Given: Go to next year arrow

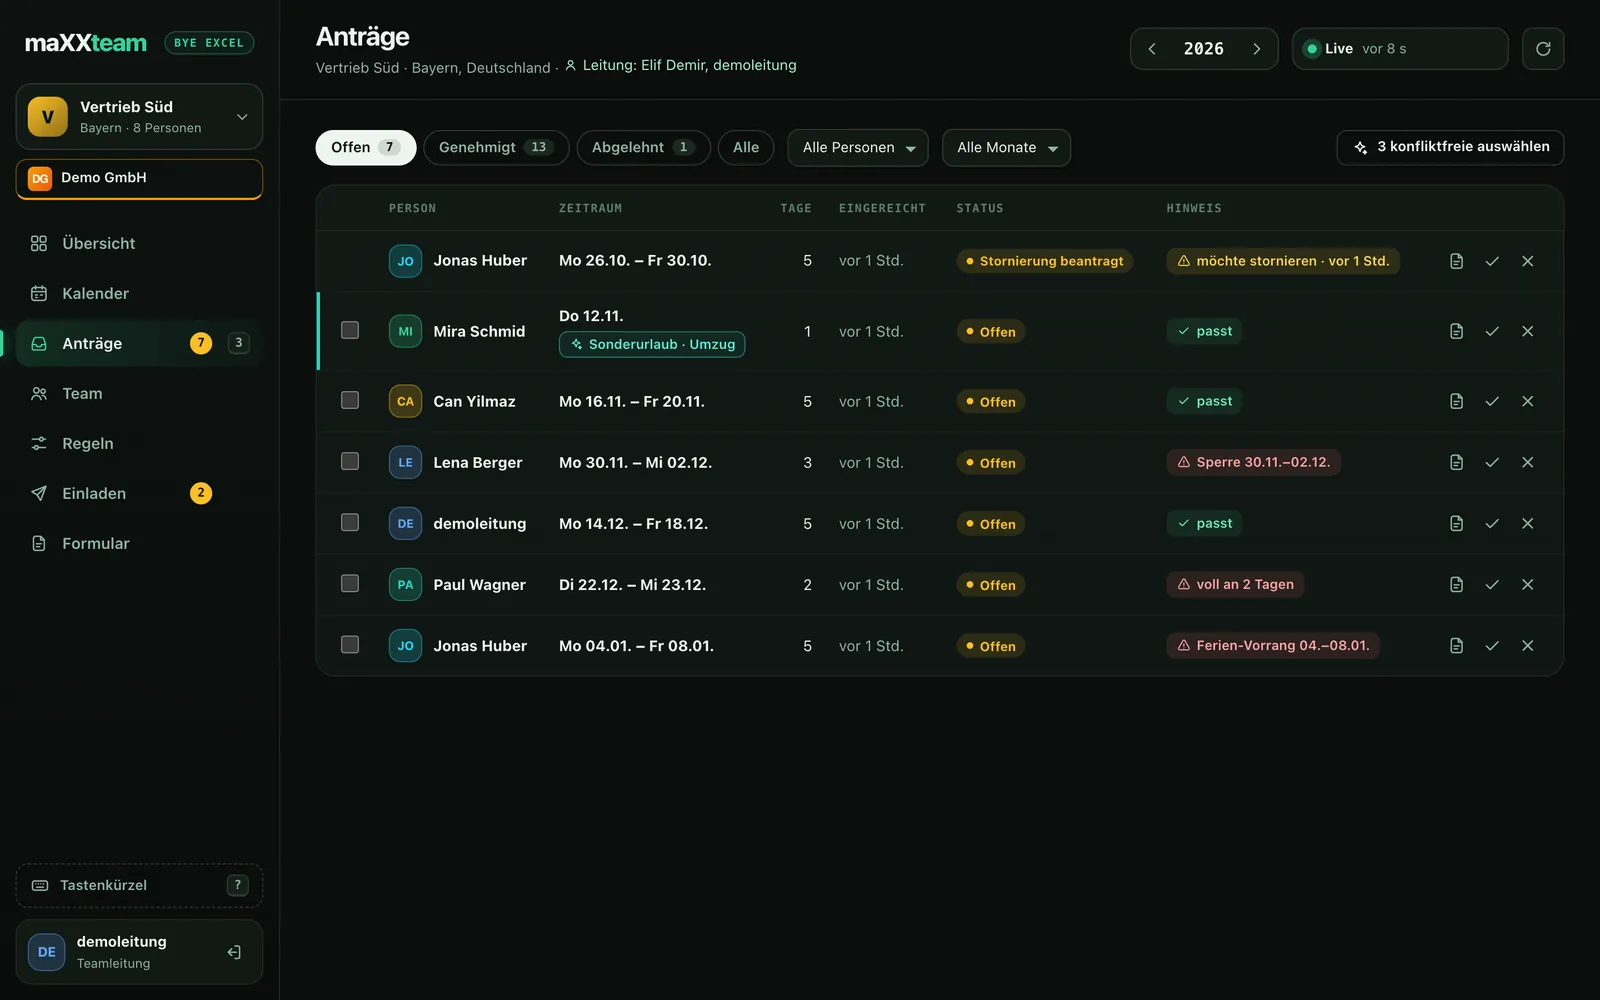Looking at the screenshot, I should tap(1257, 49).
